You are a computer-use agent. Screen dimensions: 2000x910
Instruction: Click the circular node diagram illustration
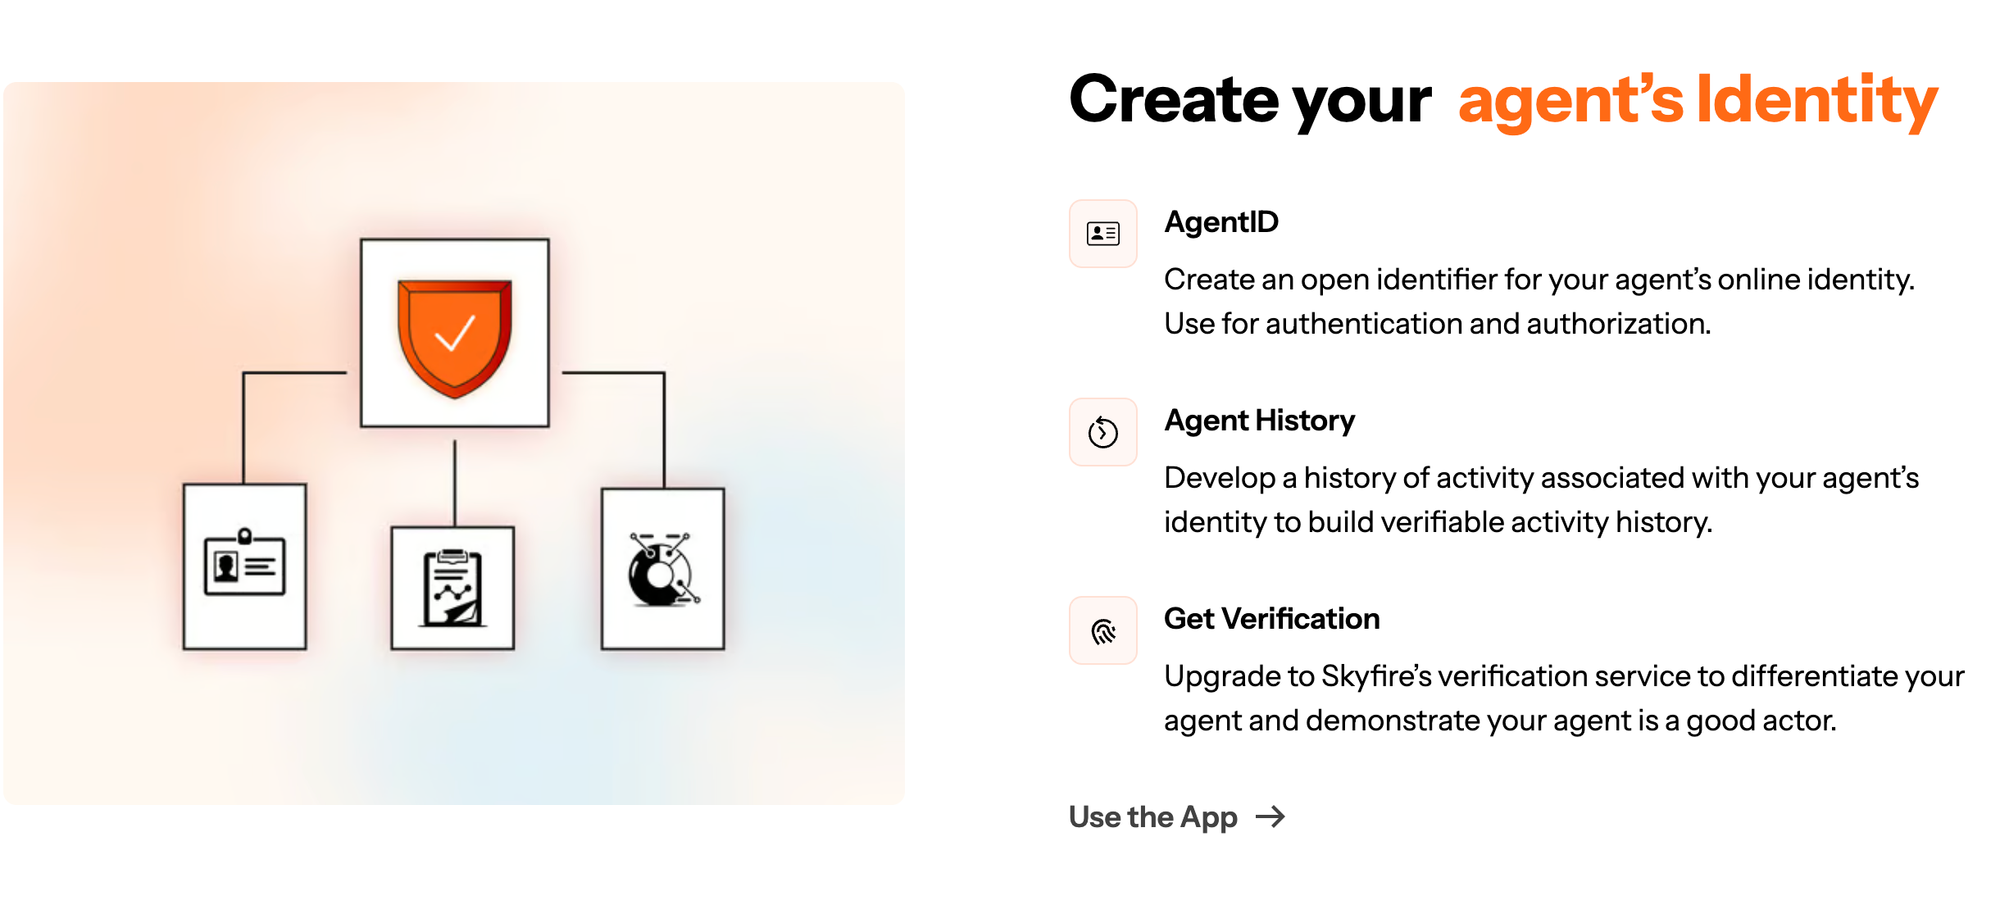(x=662, y=569)
